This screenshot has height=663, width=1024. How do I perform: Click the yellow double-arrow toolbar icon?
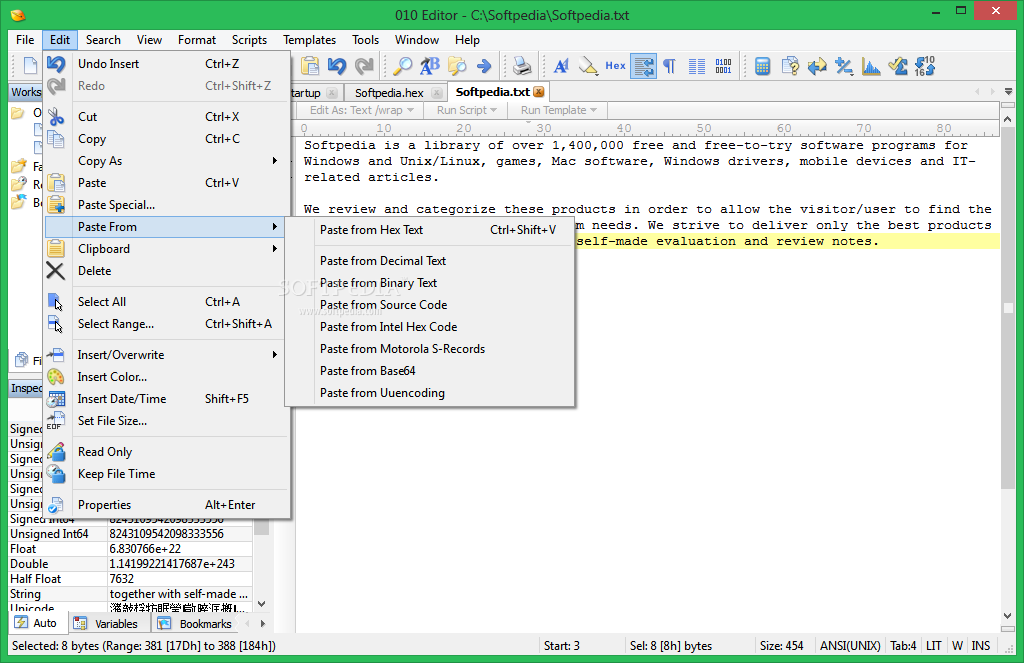tap(816, 66)
